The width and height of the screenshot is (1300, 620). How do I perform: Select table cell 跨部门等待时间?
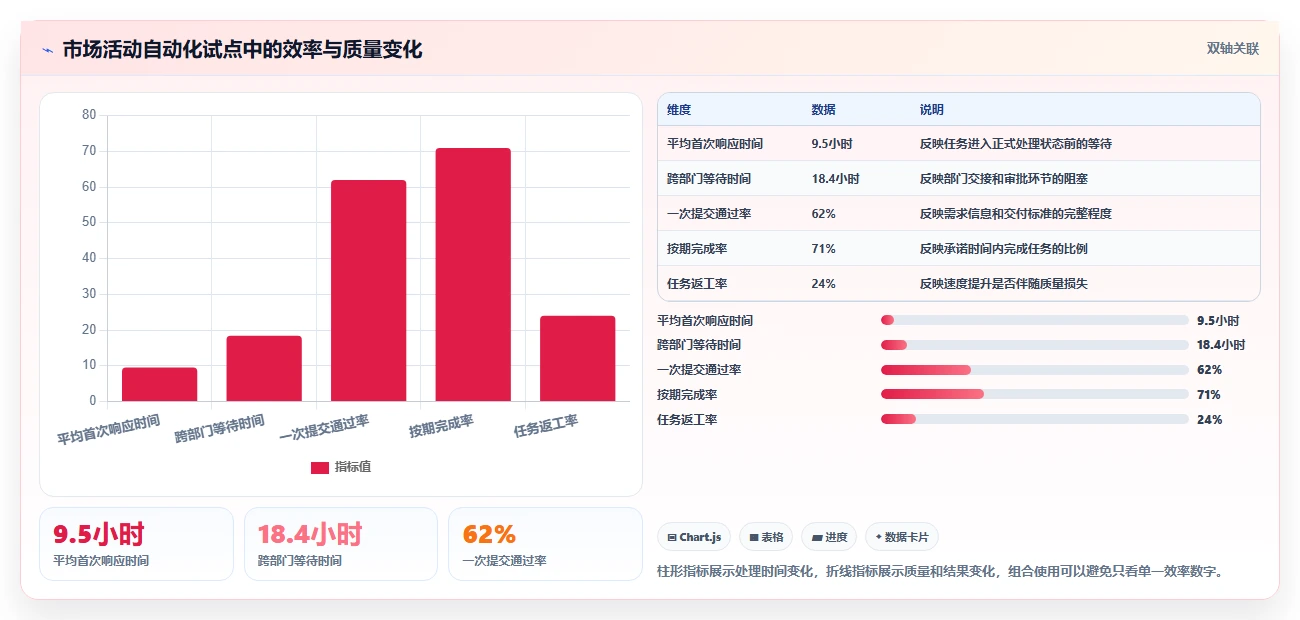pyautogui.click(x=709, y=179)
